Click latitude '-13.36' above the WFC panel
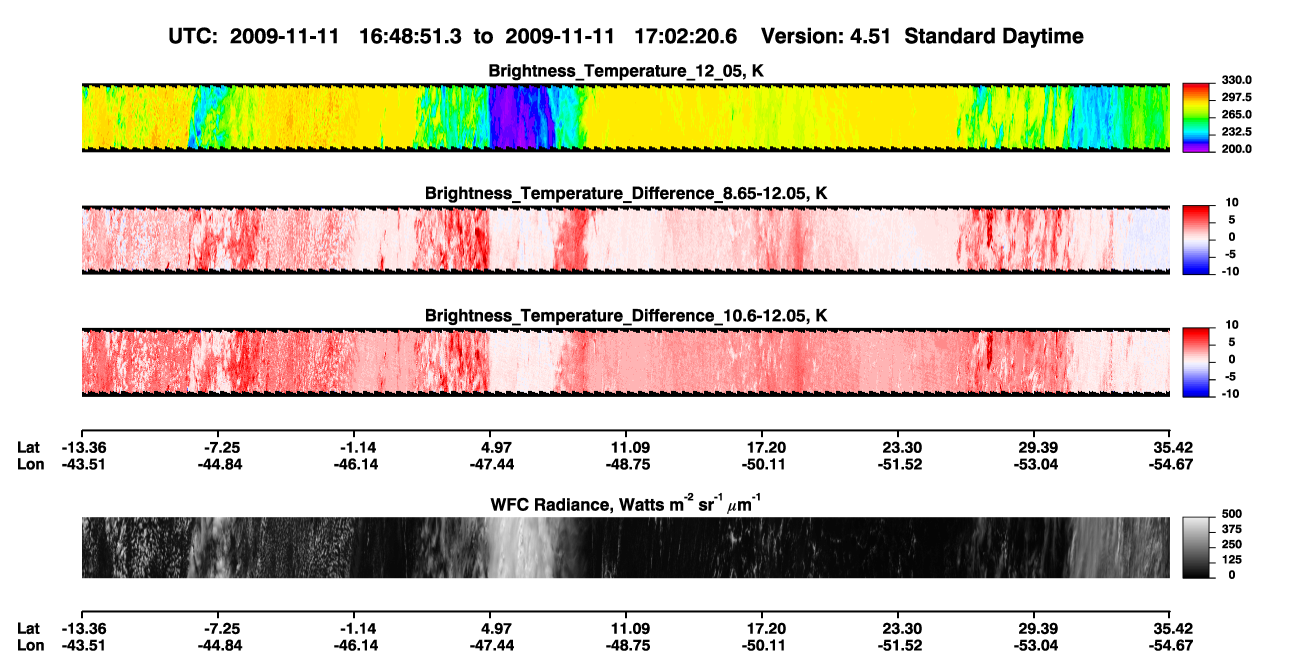The height and width of the screenshot is (667, 1300). point(84,447)
